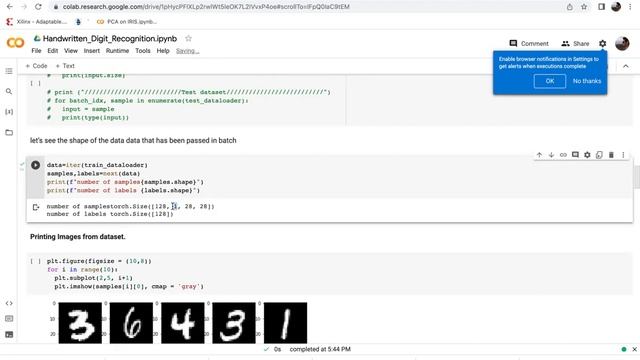Delete the selected cell with trash icon

[x=611, y=155]
